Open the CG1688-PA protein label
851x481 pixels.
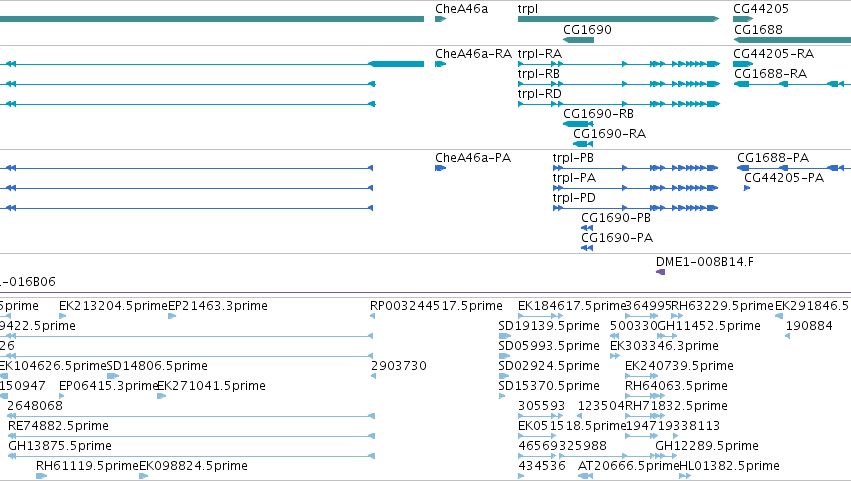(773, 158)
